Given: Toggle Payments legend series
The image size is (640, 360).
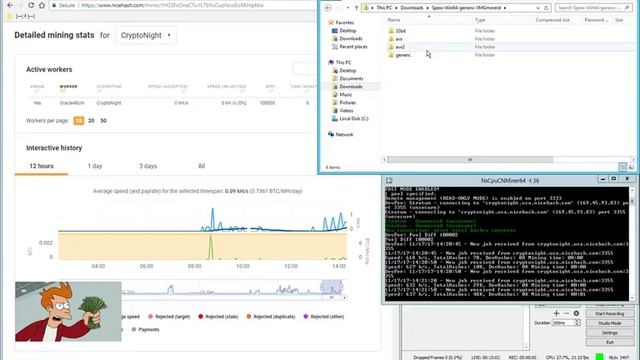Looking at the screenshot, I should (x=145, y=329).
